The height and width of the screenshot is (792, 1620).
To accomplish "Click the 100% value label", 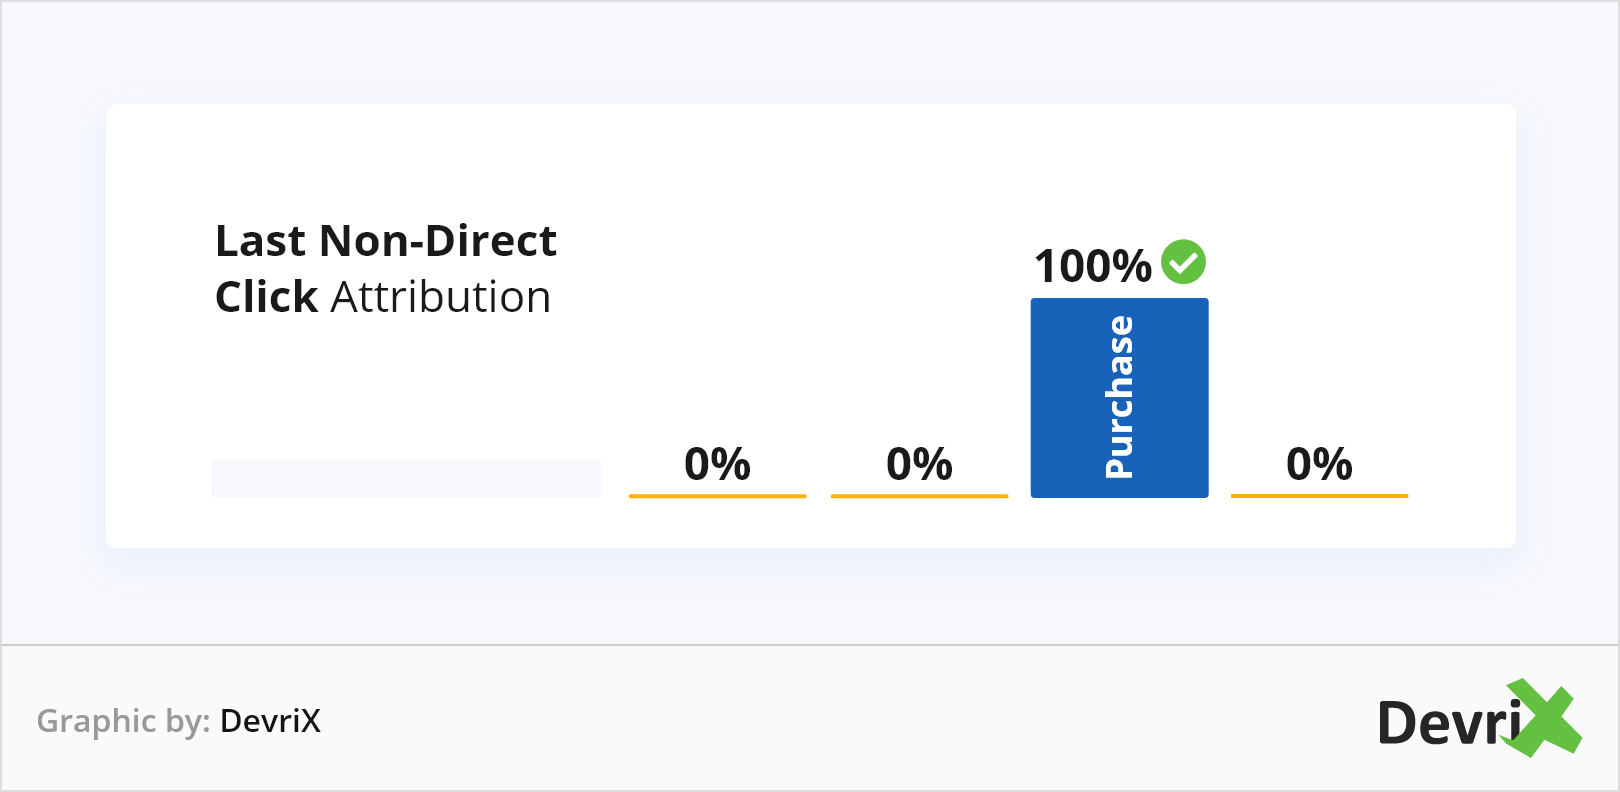I will tap(1092, 266).
